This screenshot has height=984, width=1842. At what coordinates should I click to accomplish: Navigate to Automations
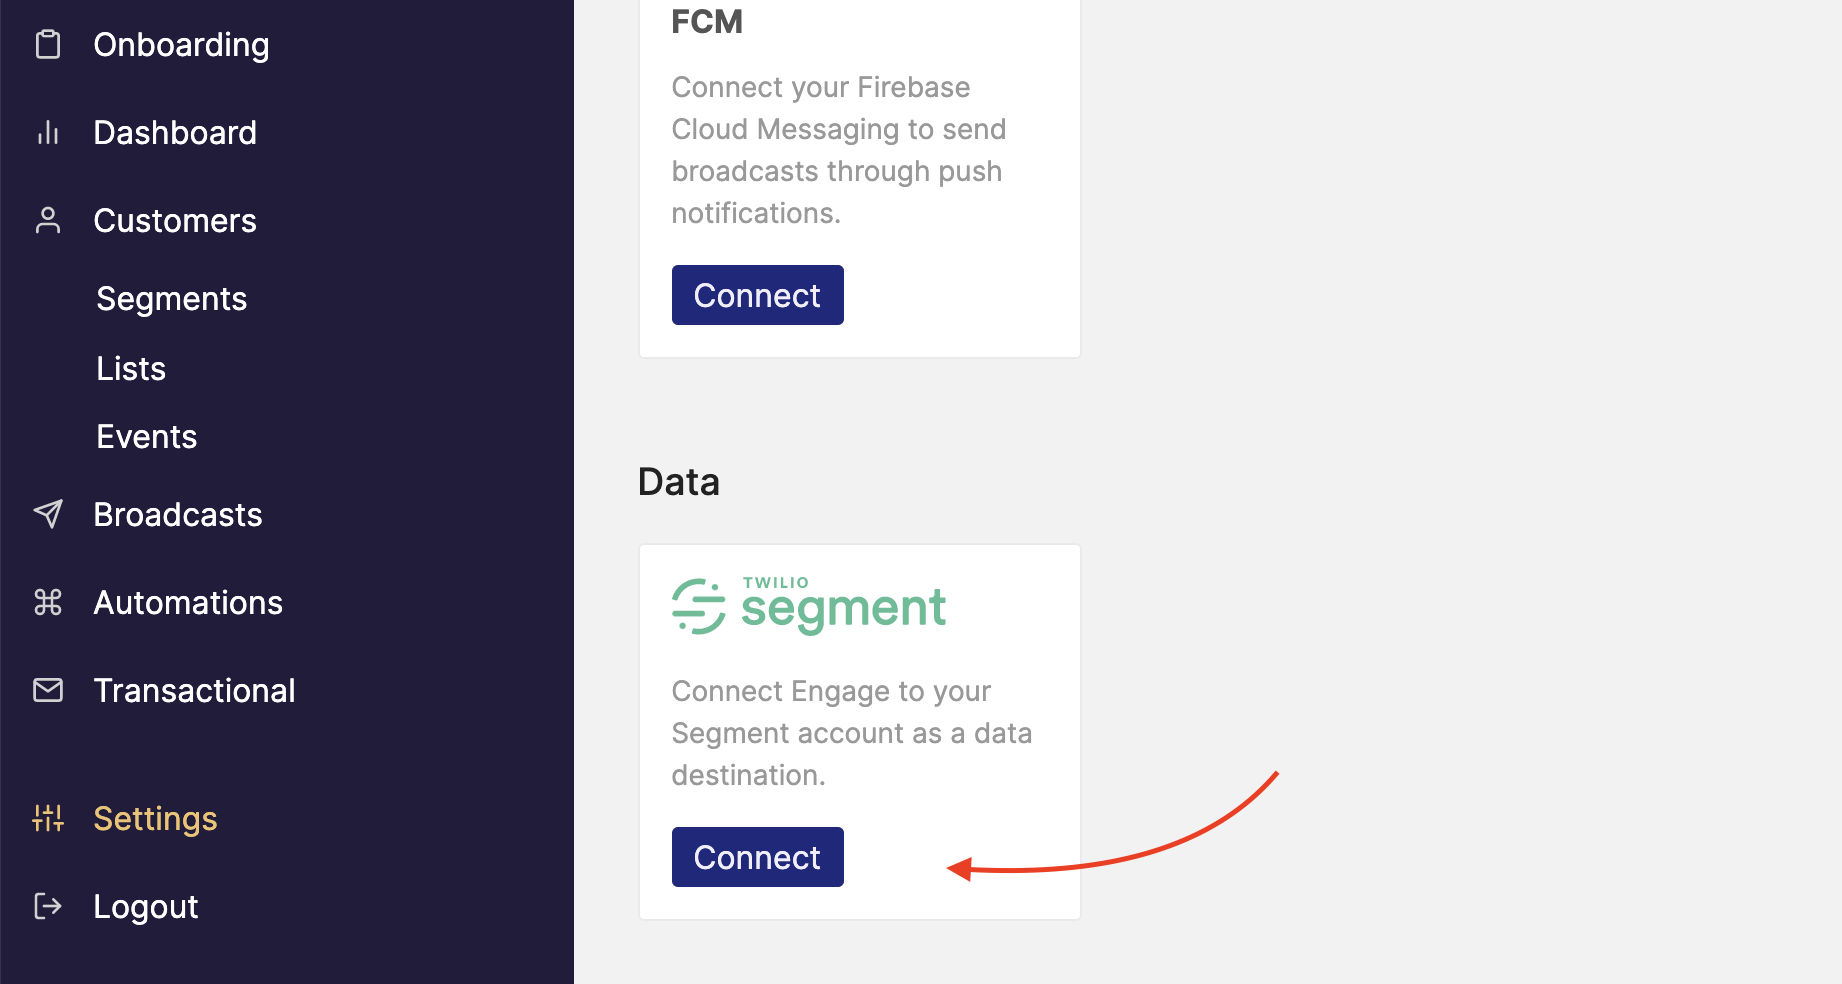[188, 603]
